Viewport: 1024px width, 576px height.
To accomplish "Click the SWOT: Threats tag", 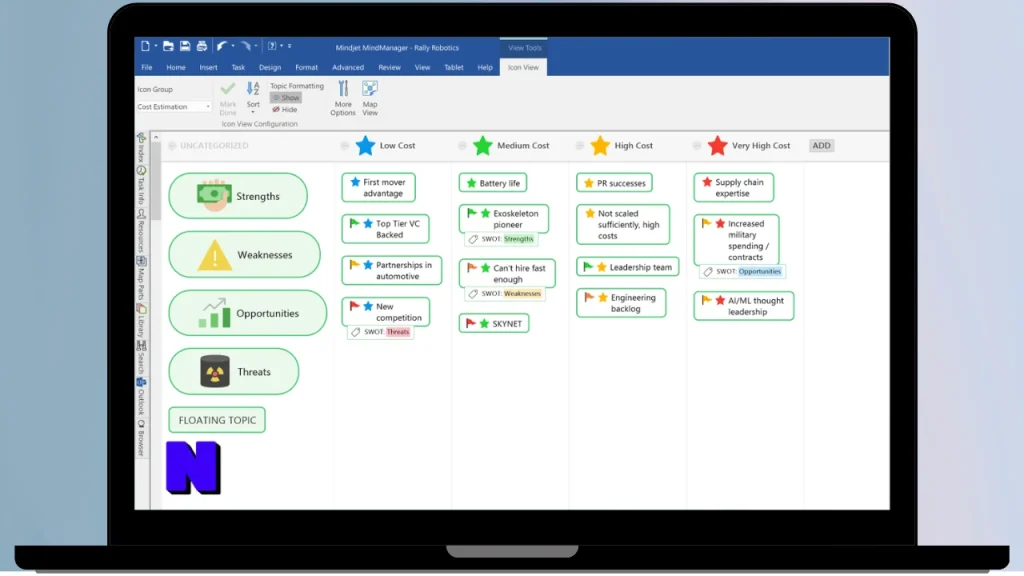I will (x=381, y=332).
